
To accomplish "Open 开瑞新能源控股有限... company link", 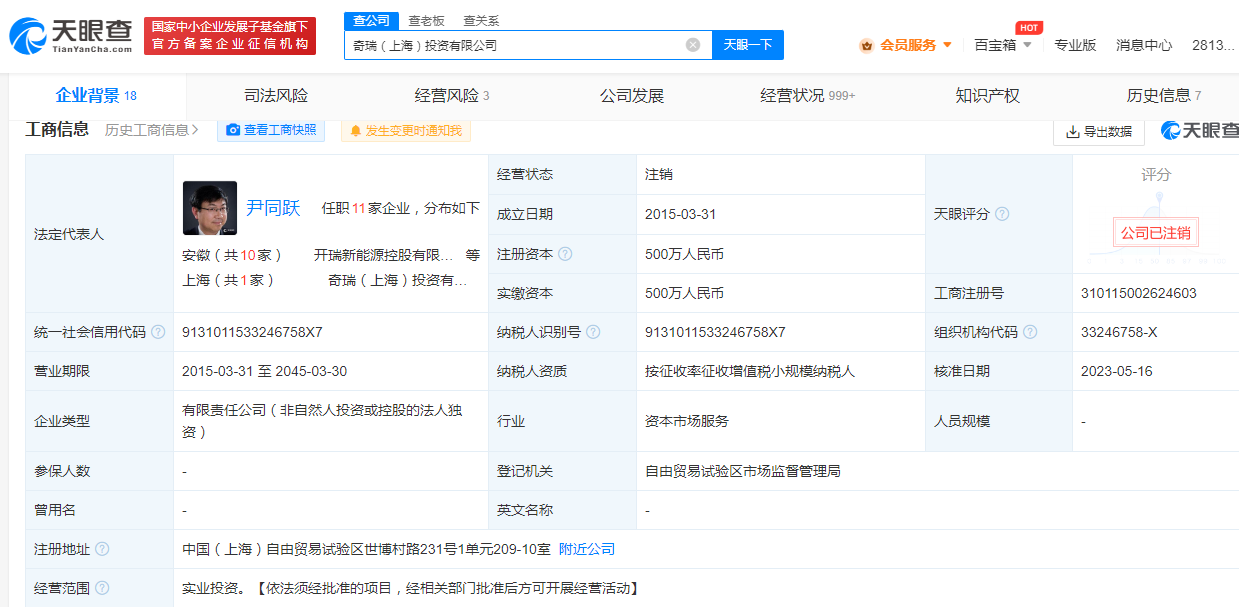I will 383,255.
